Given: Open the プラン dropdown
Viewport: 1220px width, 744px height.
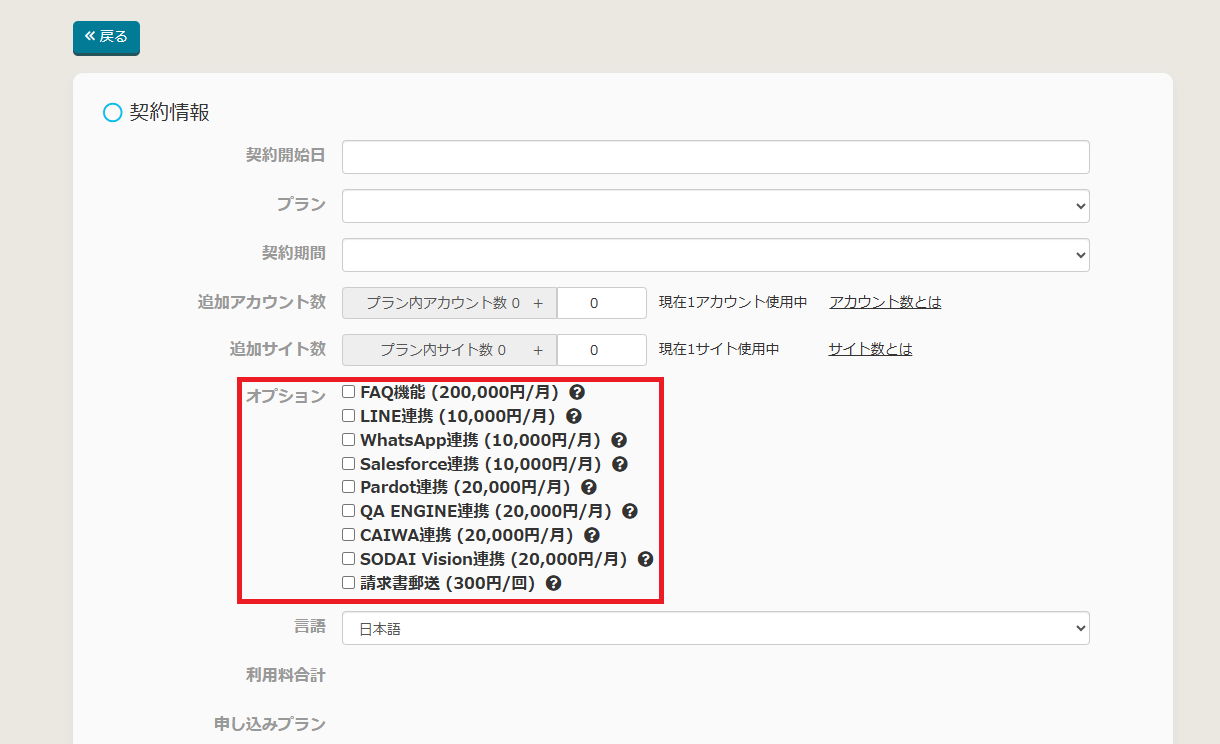Looking at the screenshot, I should click(715, 206).
